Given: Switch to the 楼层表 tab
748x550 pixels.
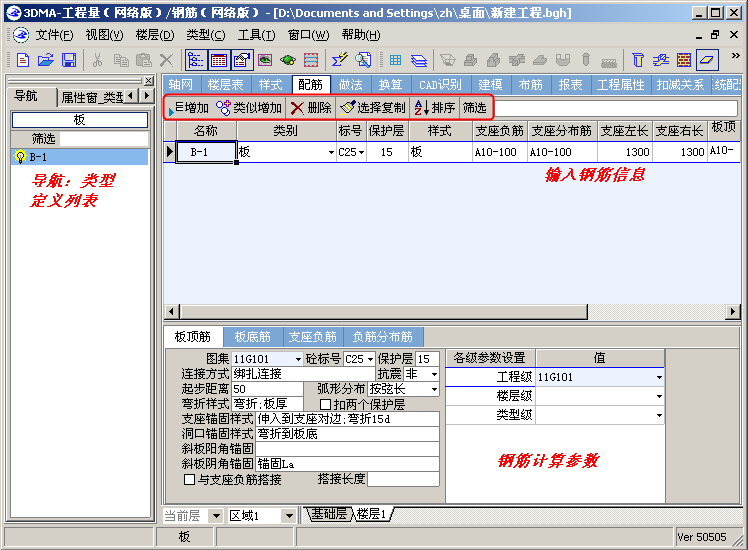Looking at the screenshot, I should [x=225, y=85].
